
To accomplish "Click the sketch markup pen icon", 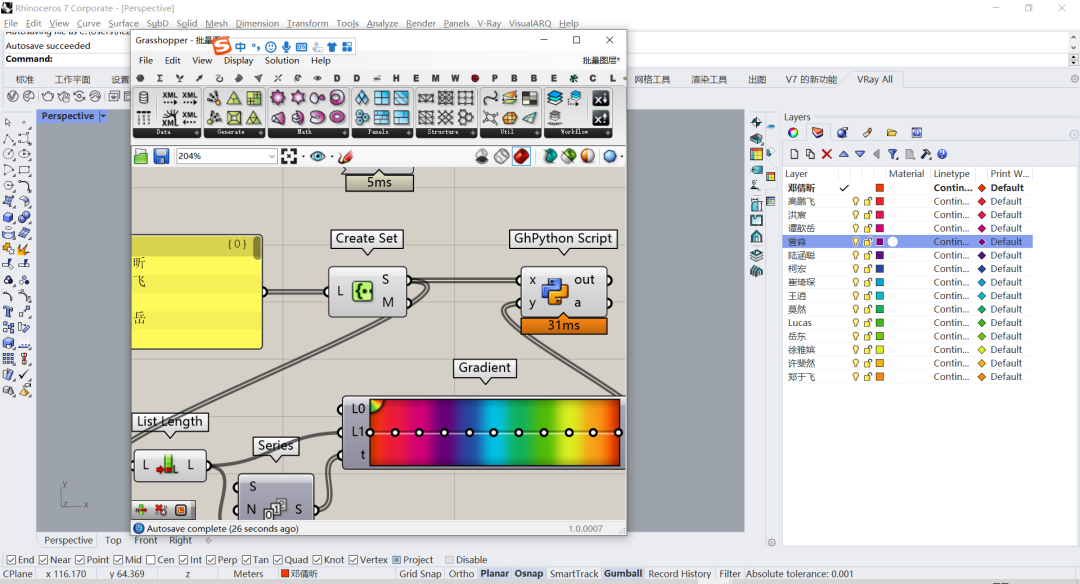I will tap(346, 156).
